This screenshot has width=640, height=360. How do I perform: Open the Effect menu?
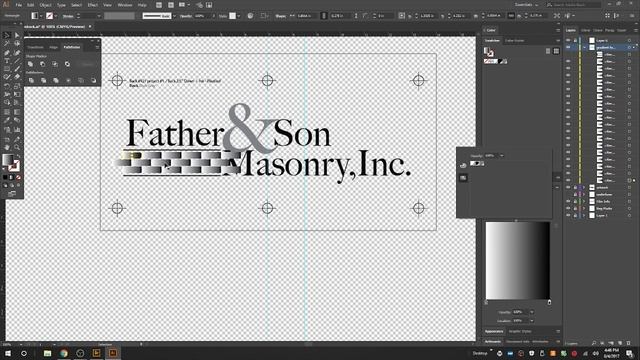(93, 5)
